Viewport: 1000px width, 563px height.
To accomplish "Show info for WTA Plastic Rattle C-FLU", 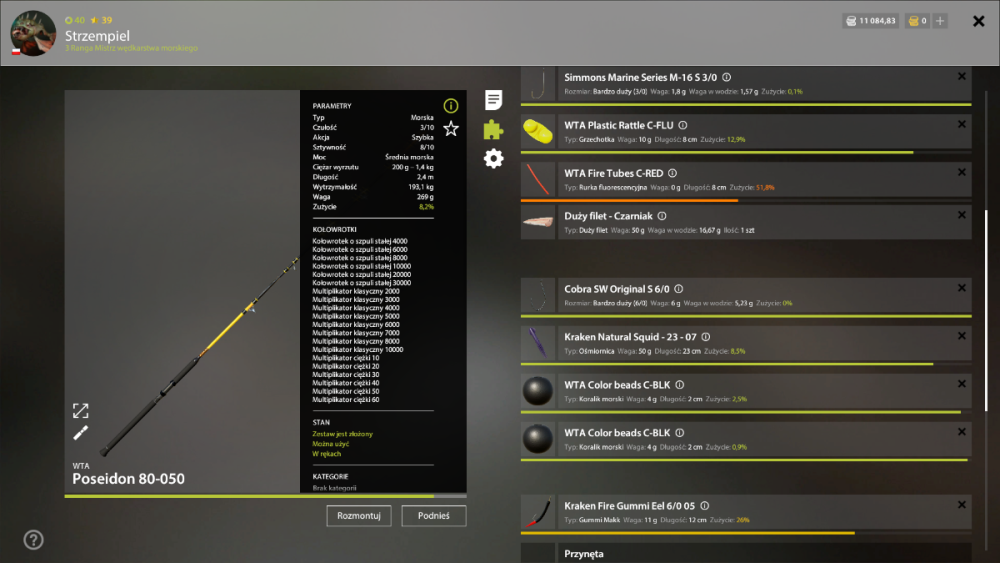I will pyautogui.click(x=682, y=126).
